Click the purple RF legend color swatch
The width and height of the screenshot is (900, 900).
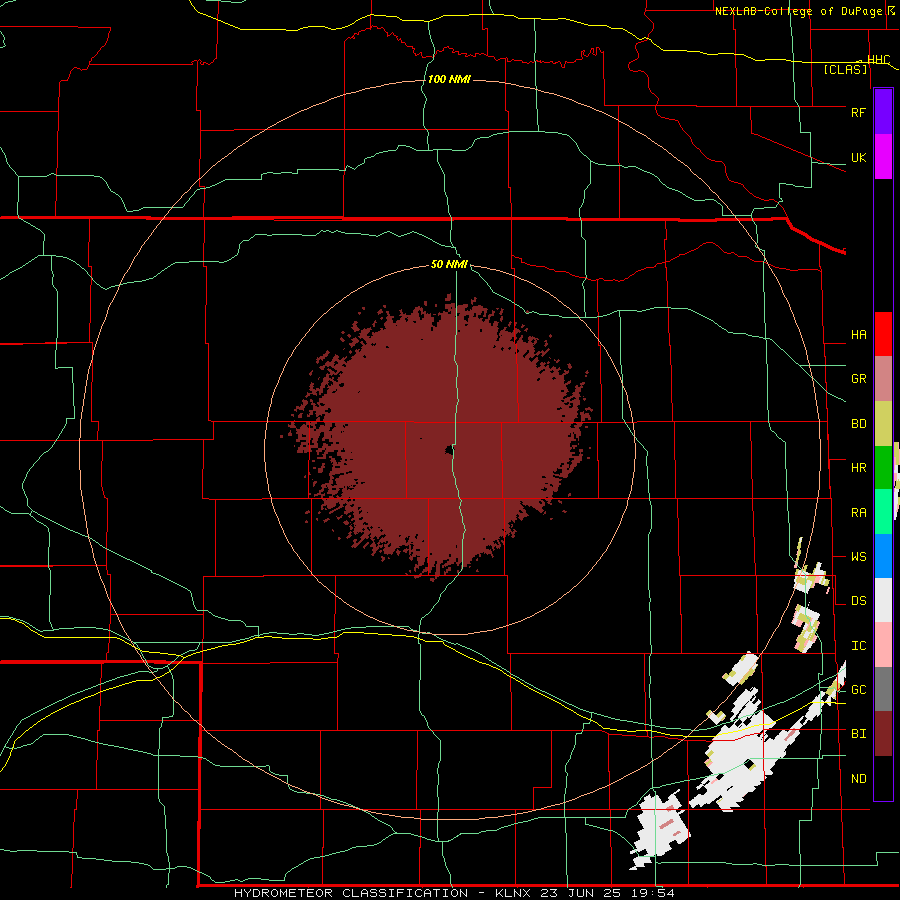883,112
